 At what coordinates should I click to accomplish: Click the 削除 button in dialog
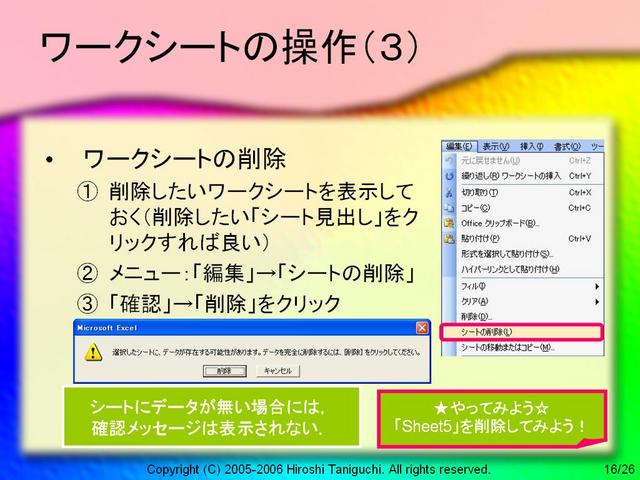(224, 371)
